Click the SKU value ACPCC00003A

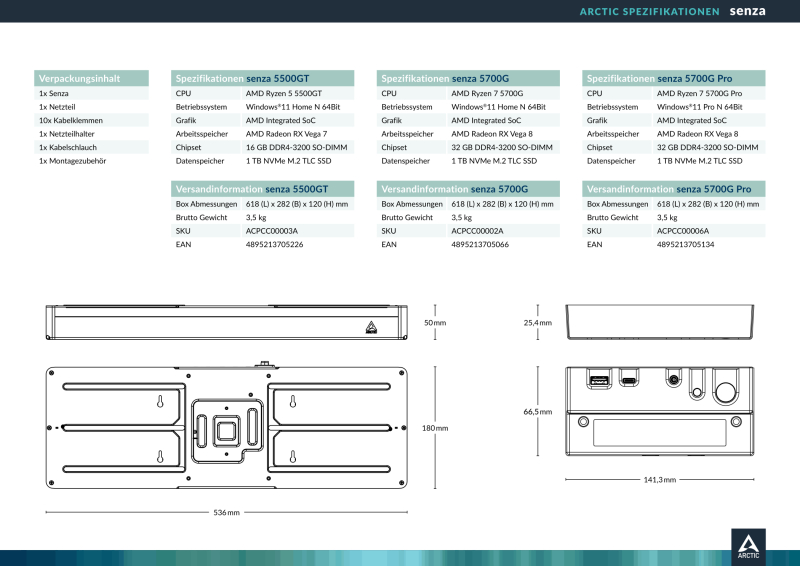tap(272, 230)
